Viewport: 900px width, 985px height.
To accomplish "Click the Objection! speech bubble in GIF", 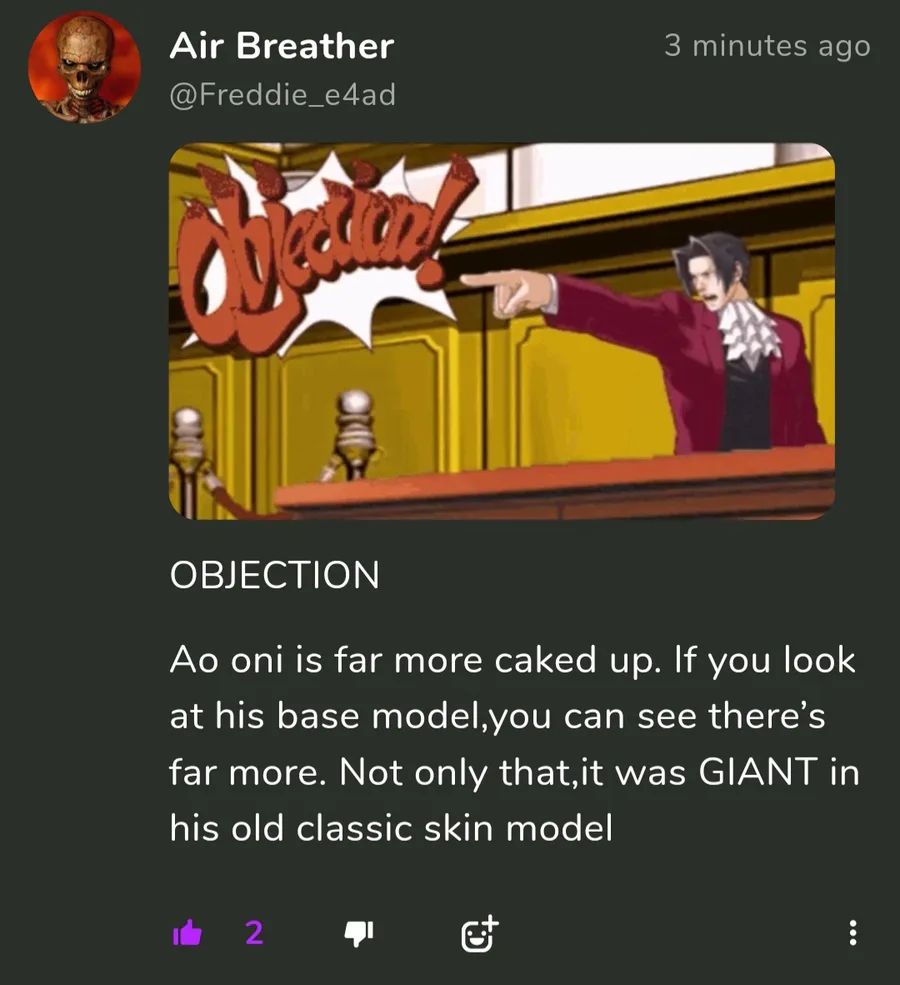I will click(320, 249).
